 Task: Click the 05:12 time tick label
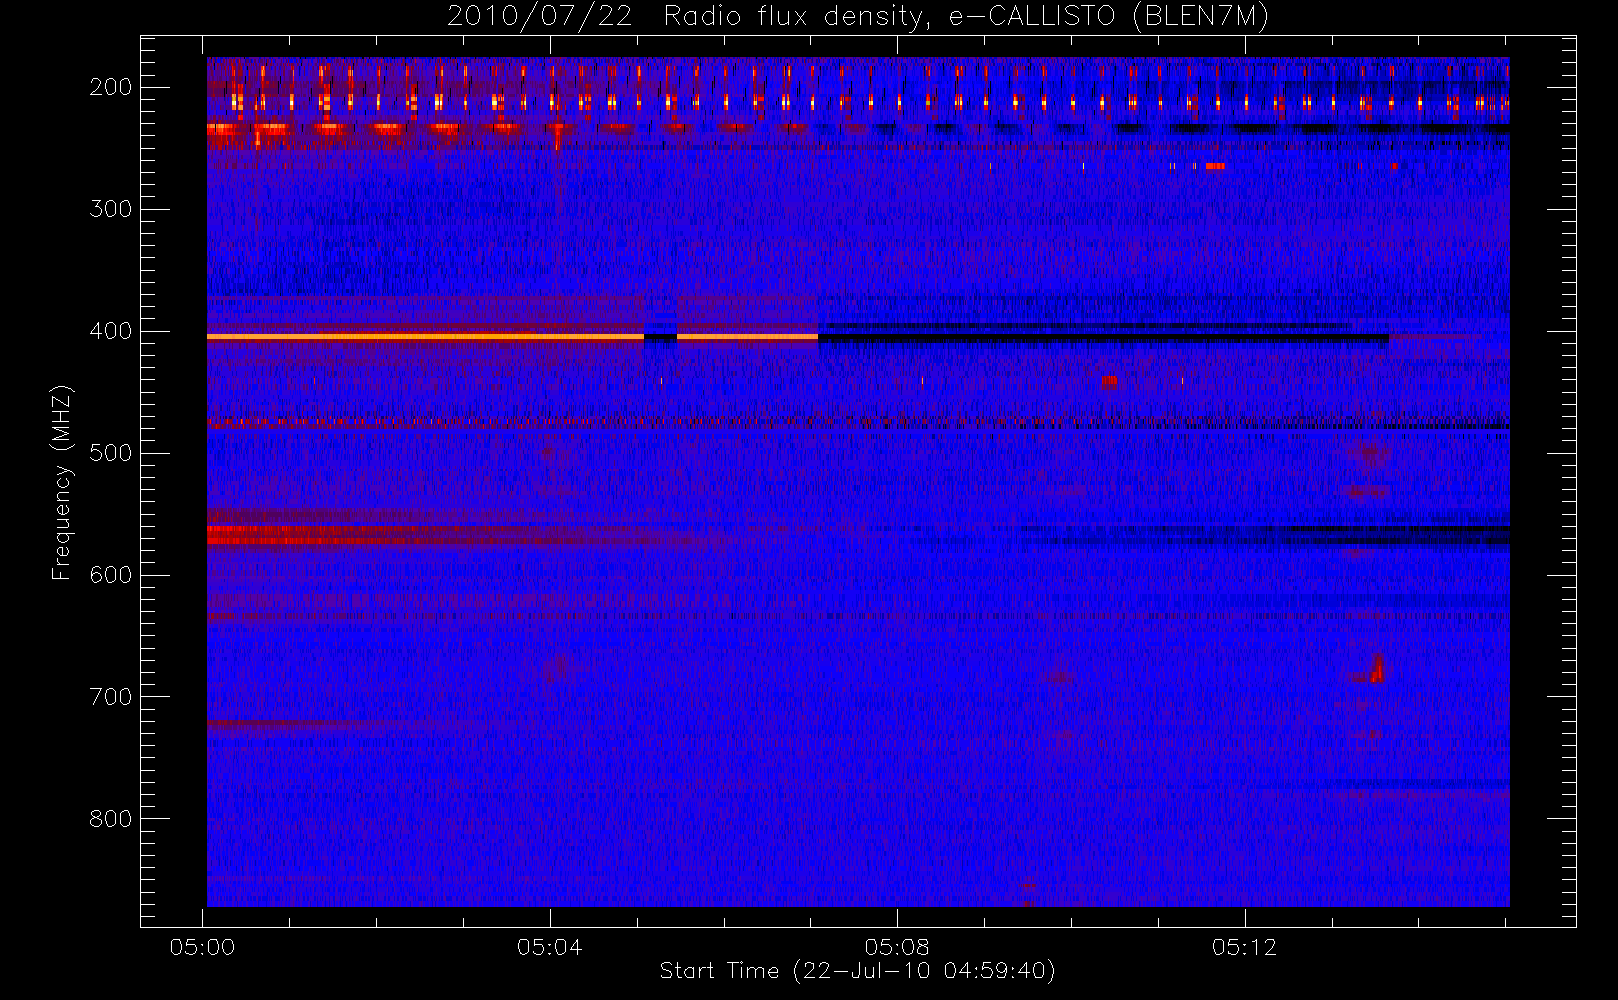pyautogui.click(x=1244, y=947)
